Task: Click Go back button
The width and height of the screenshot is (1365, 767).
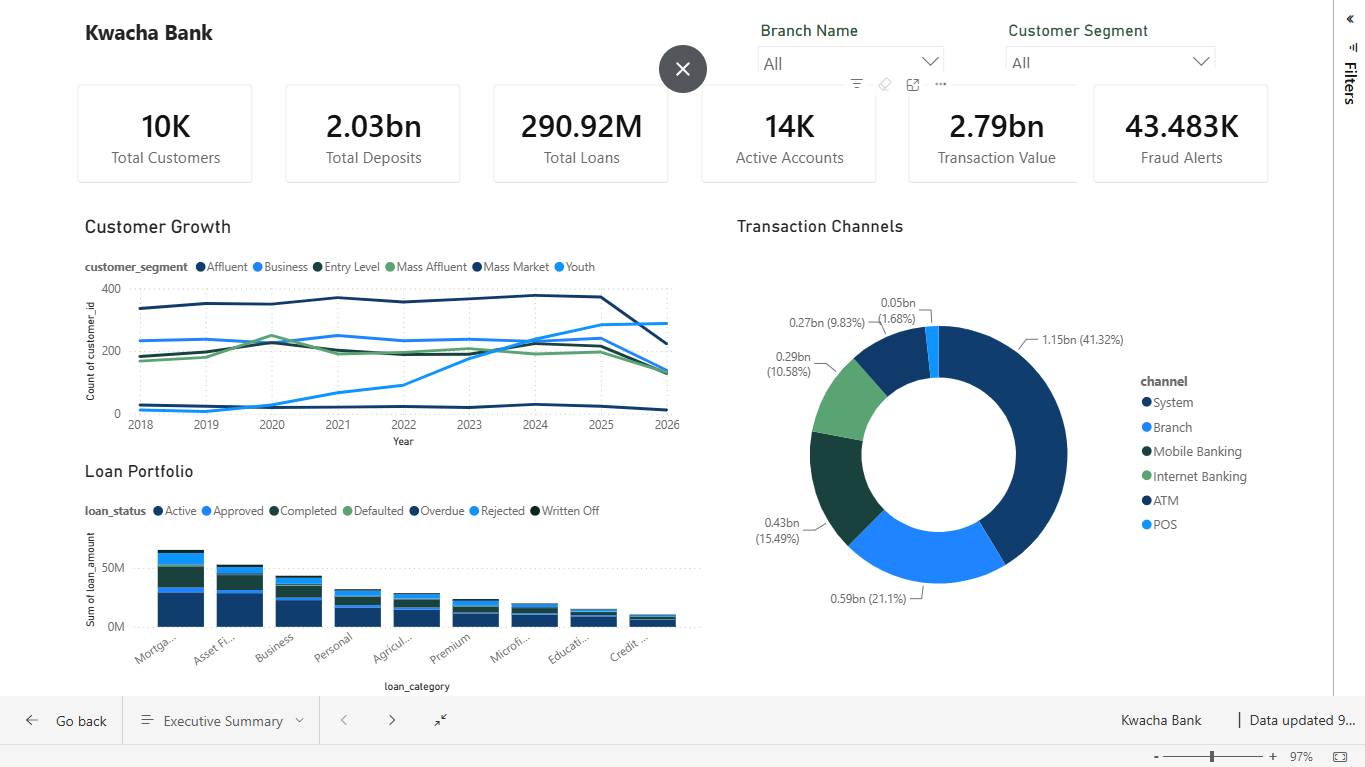Action: [x=66, y=721]
